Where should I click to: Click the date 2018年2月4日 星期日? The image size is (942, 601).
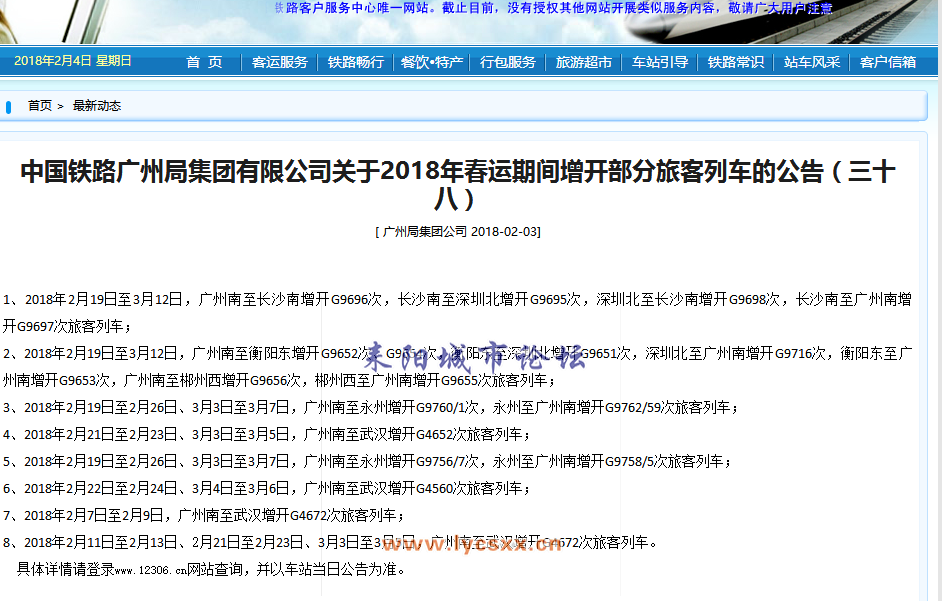tap(73, 61)
